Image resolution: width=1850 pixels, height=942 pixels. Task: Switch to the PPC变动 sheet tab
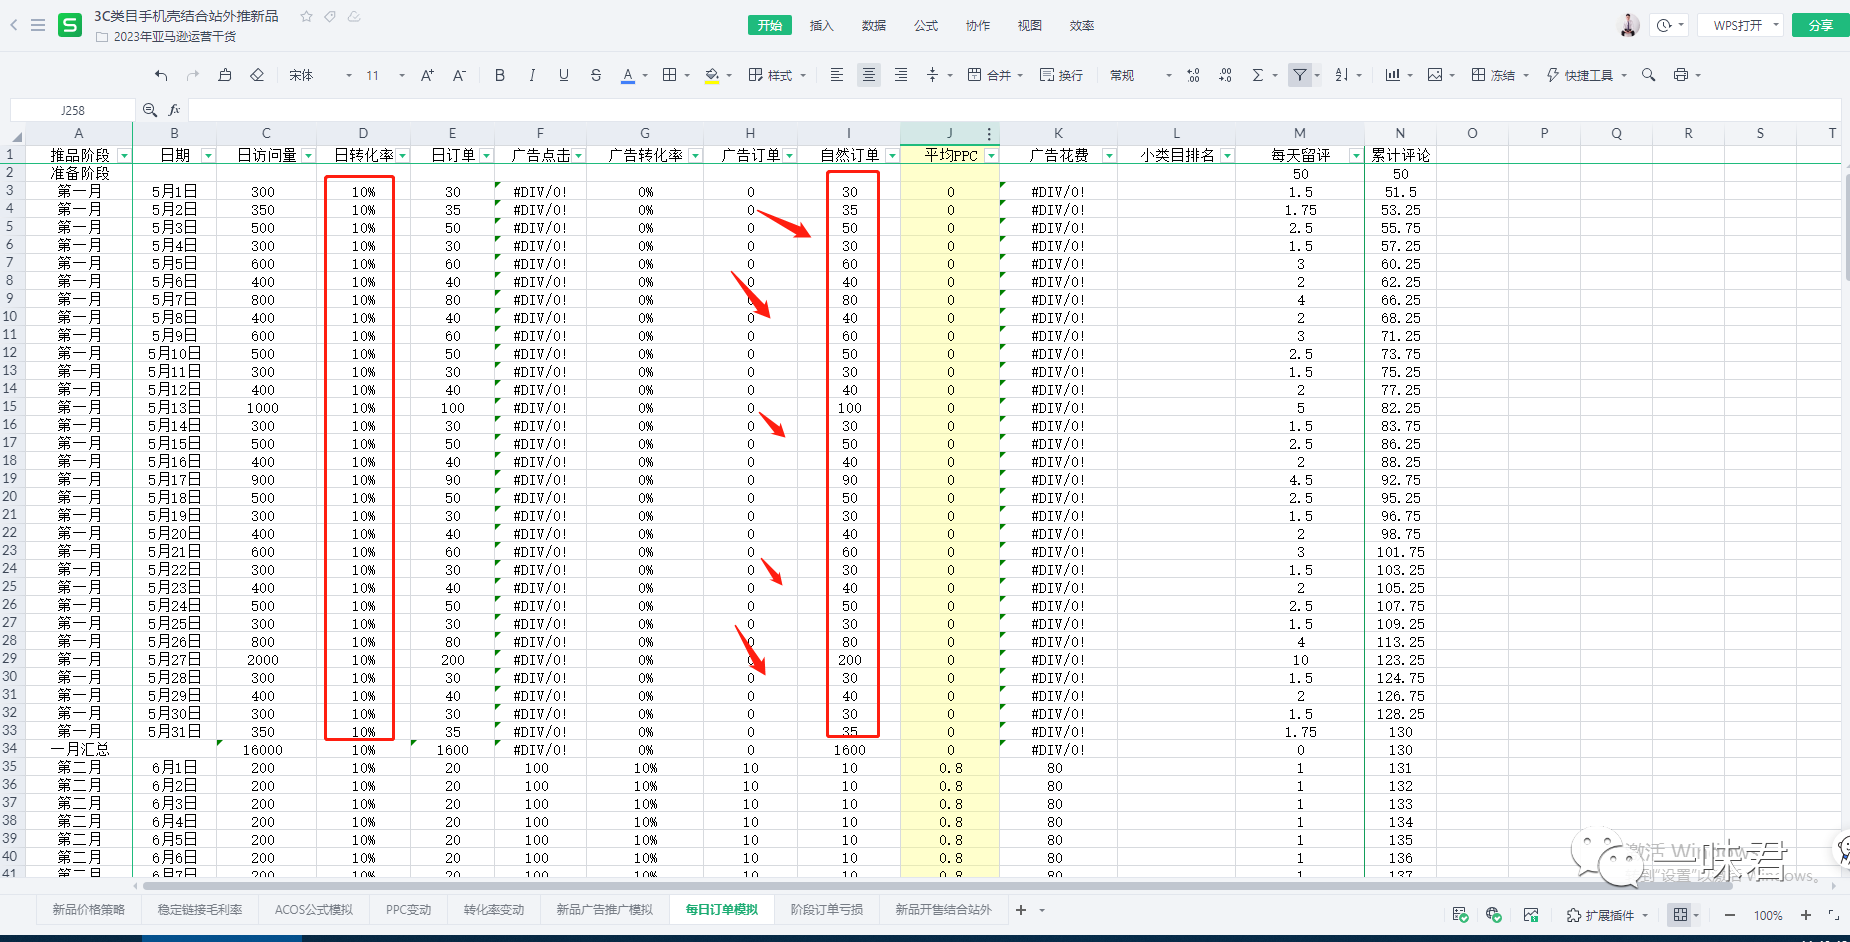point(409,909)
